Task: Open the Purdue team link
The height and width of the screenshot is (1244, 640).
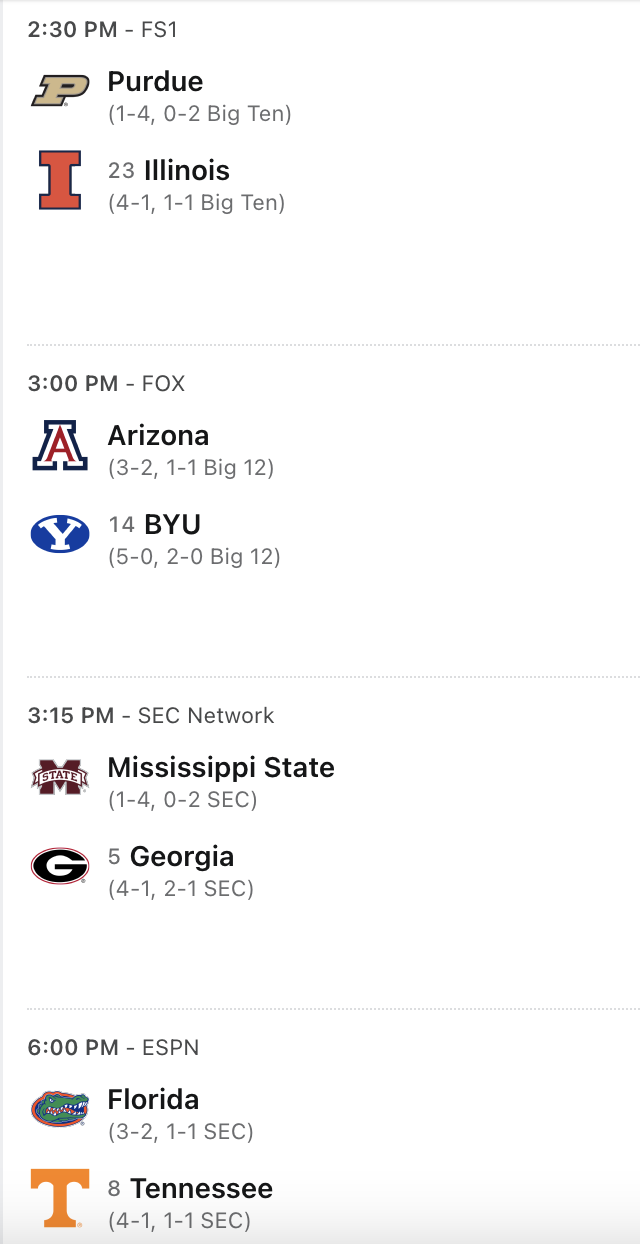Action: pyautogui.click(x=155, y=82)
